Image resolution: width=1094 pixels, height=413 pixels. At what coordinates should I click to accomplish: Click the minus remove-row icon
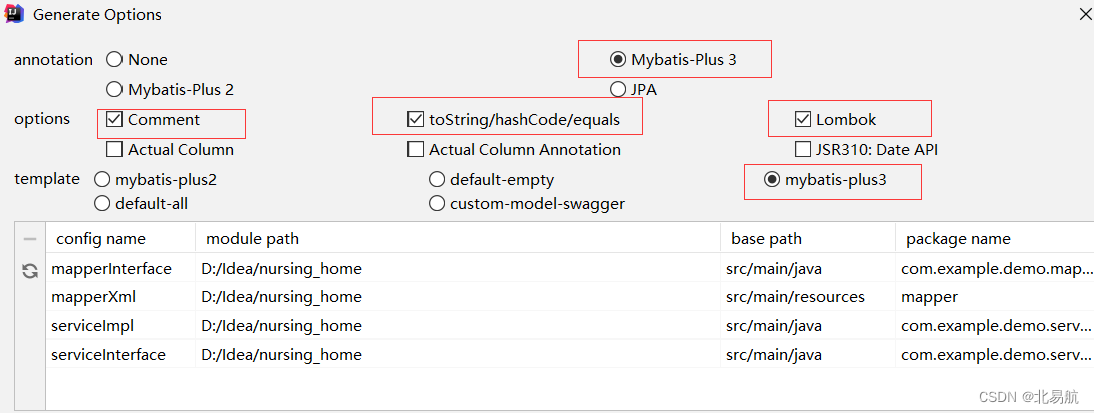[30, 239]
